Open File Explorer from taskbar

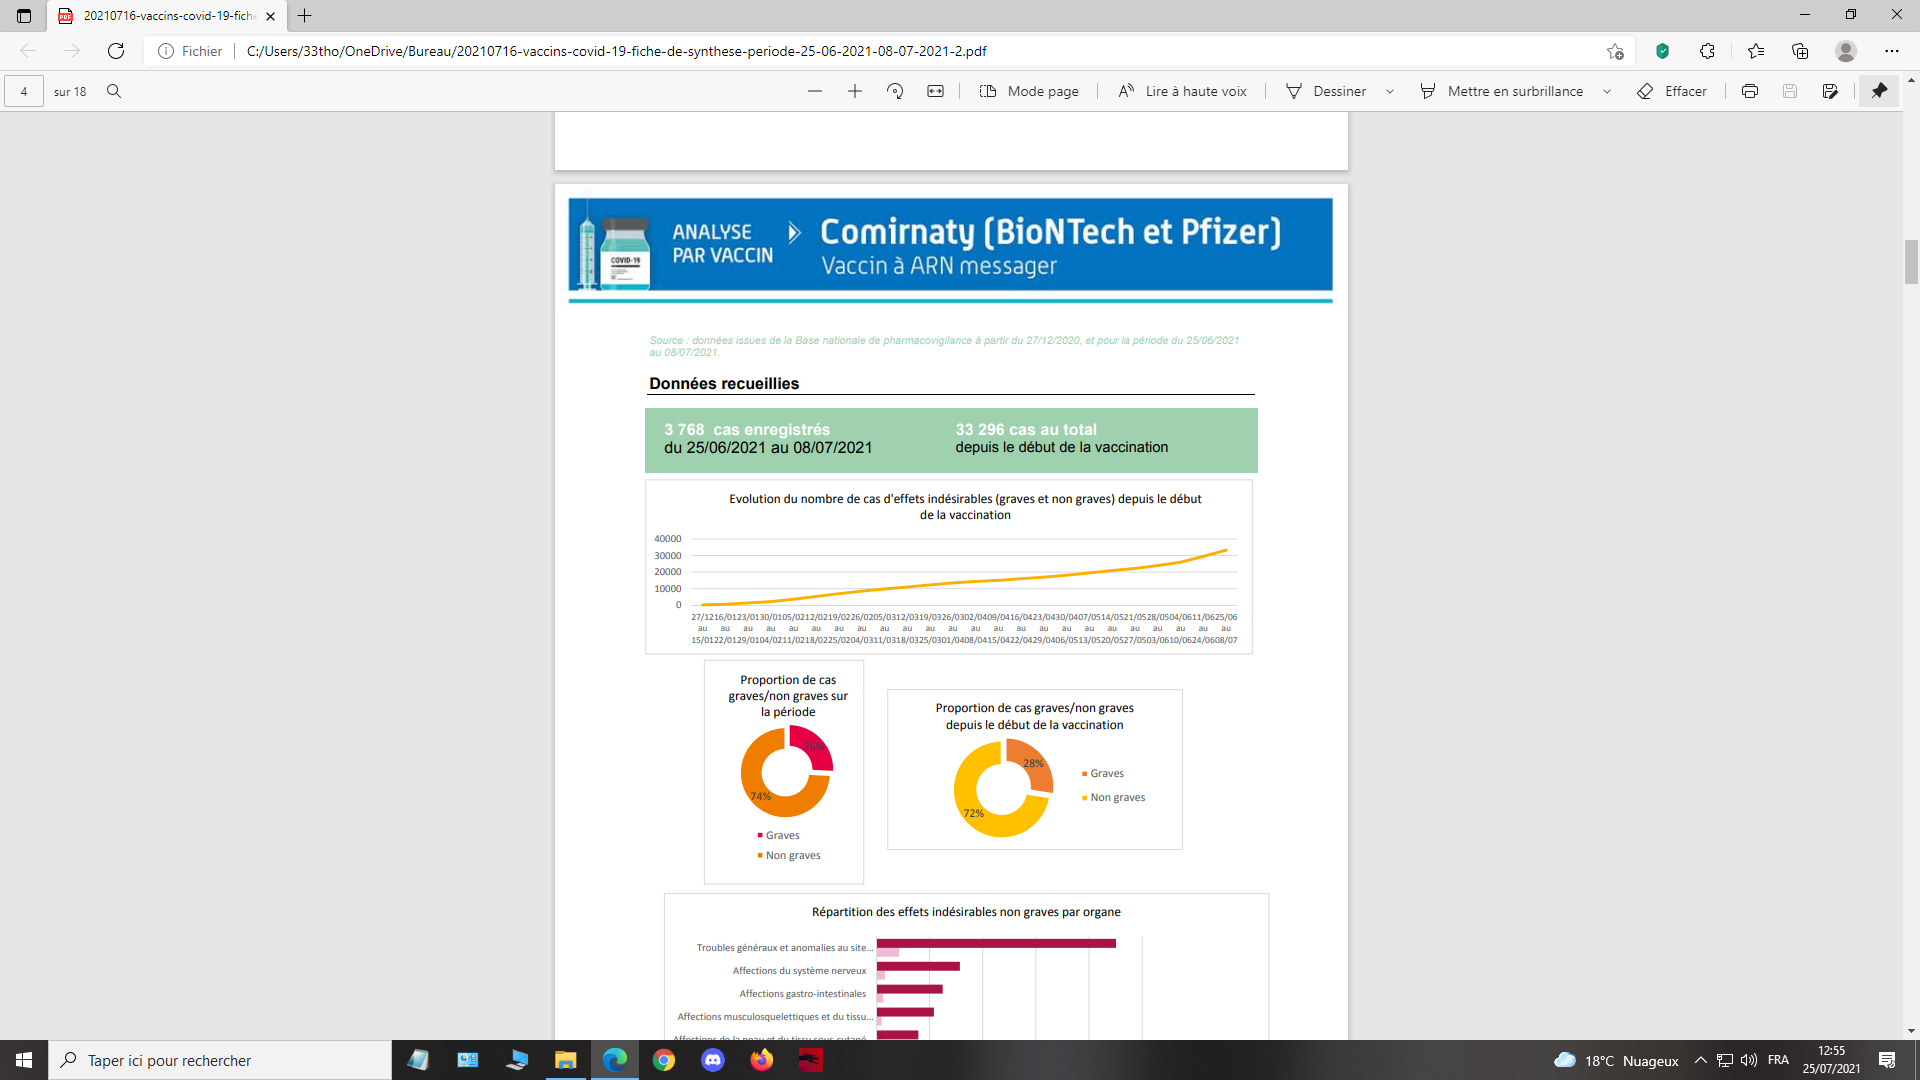(x=566, y=1060)
